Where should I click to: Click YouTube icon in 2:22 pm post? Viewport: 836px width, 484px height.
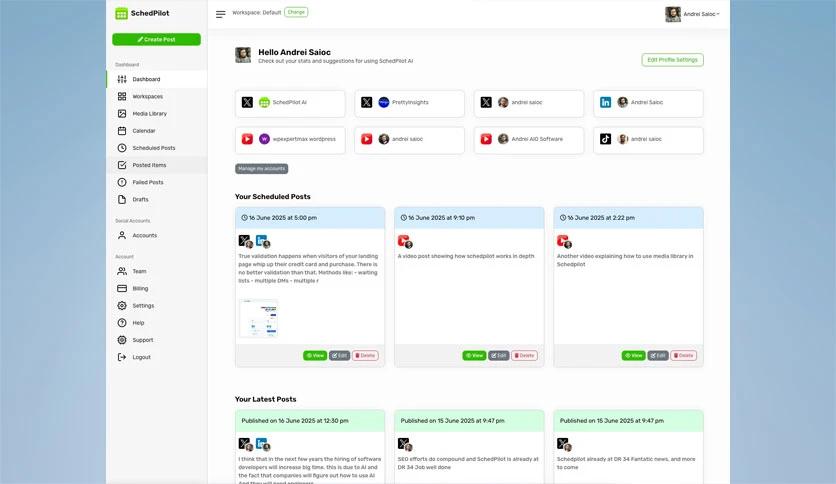tap(562, 240)
